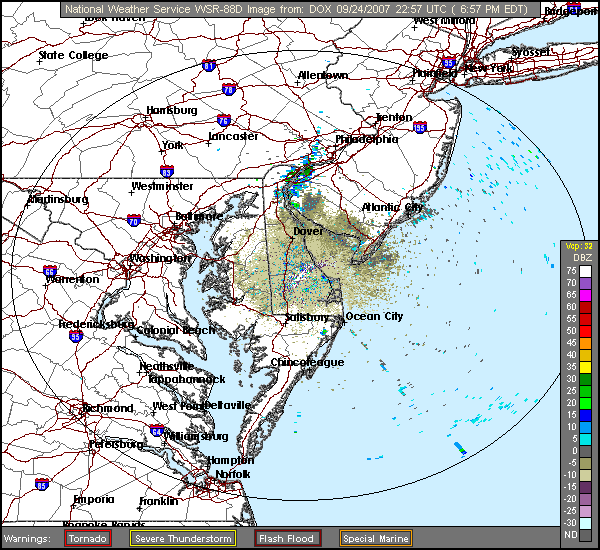600x550 pixels.
Task: Click the Interstate 78 highway shield
Action: click(228, 89)
